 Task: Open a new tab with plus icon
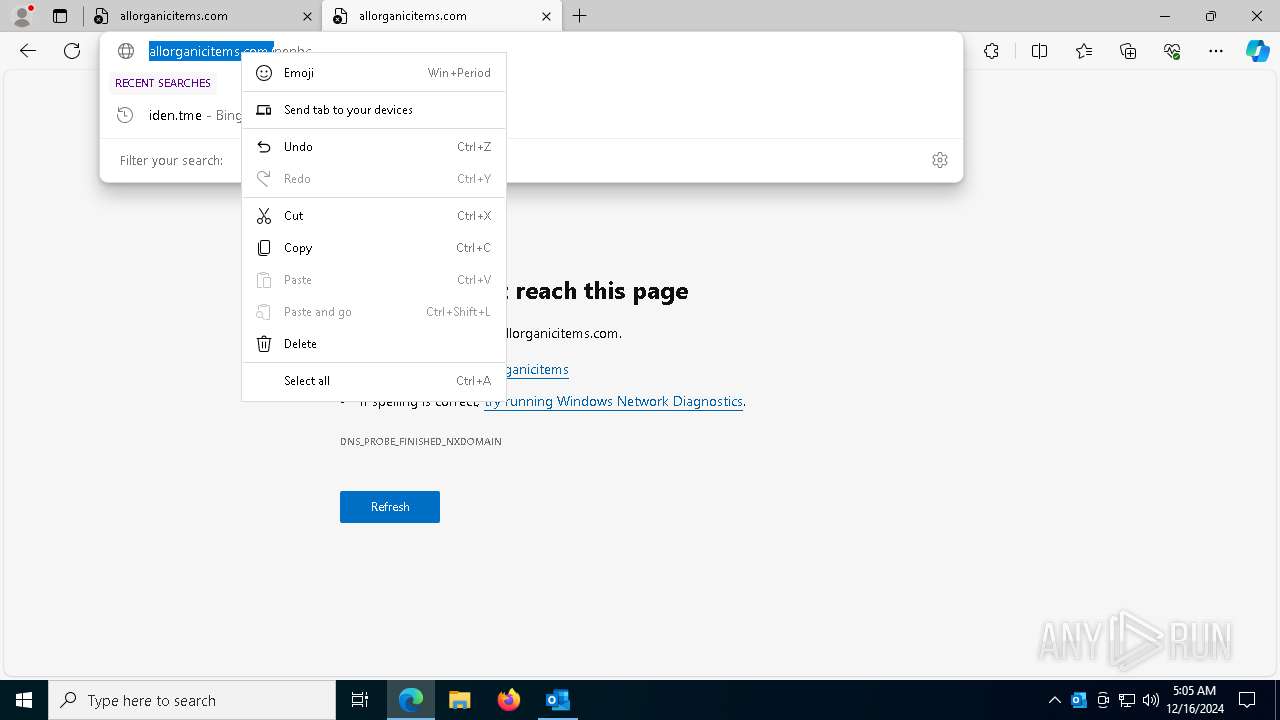coord(579,16)
